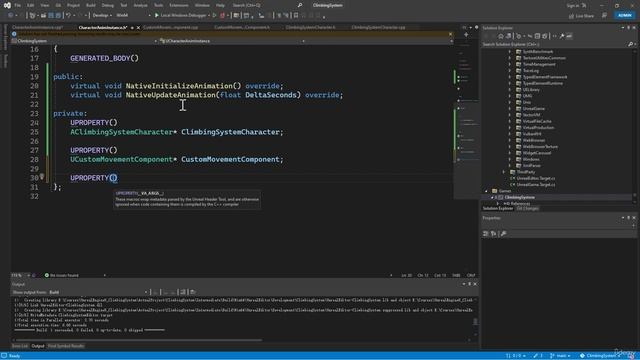The image size is (640, 360).
Task: Click the Sign in link
Action: [x=573, y=5]
